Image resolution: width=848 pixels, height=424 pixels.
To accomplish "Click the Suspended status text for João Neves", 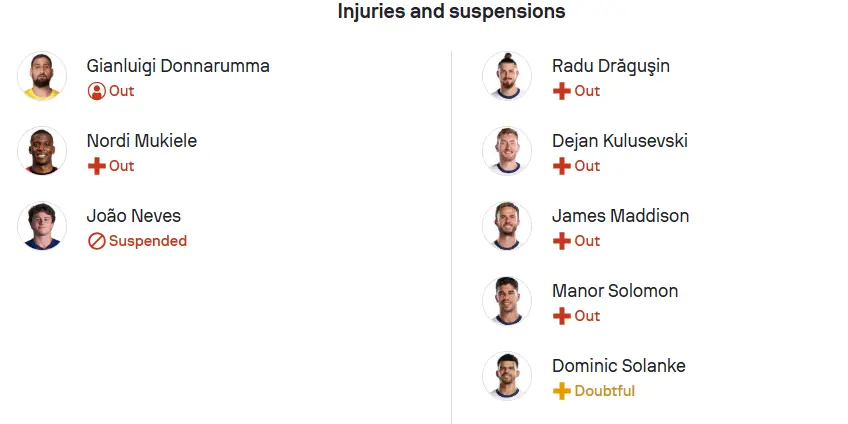I will click(148, 241).
